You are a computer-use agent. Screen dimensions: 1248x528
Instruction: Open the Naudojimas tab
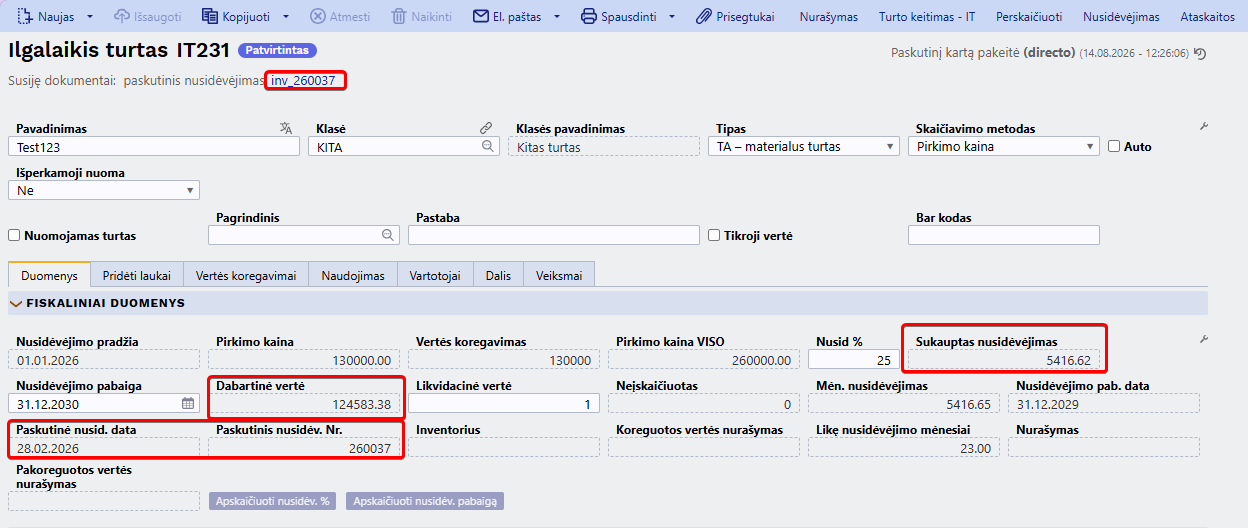[353, 275]
